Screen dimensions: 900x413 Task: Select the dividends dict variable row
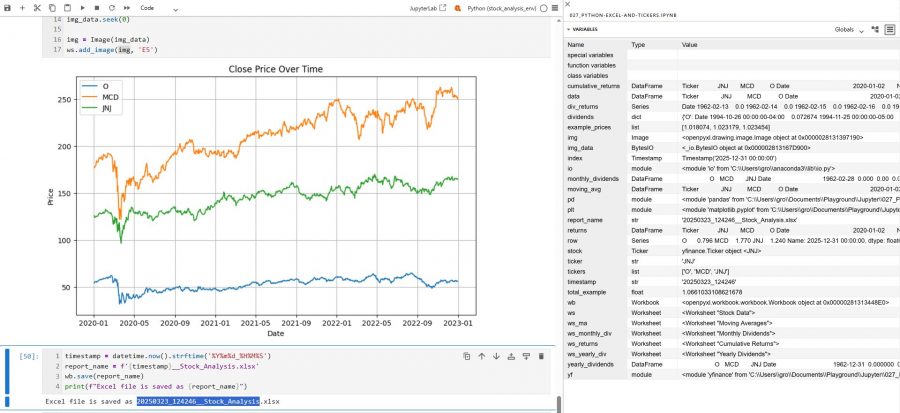[x=732, y=117]
